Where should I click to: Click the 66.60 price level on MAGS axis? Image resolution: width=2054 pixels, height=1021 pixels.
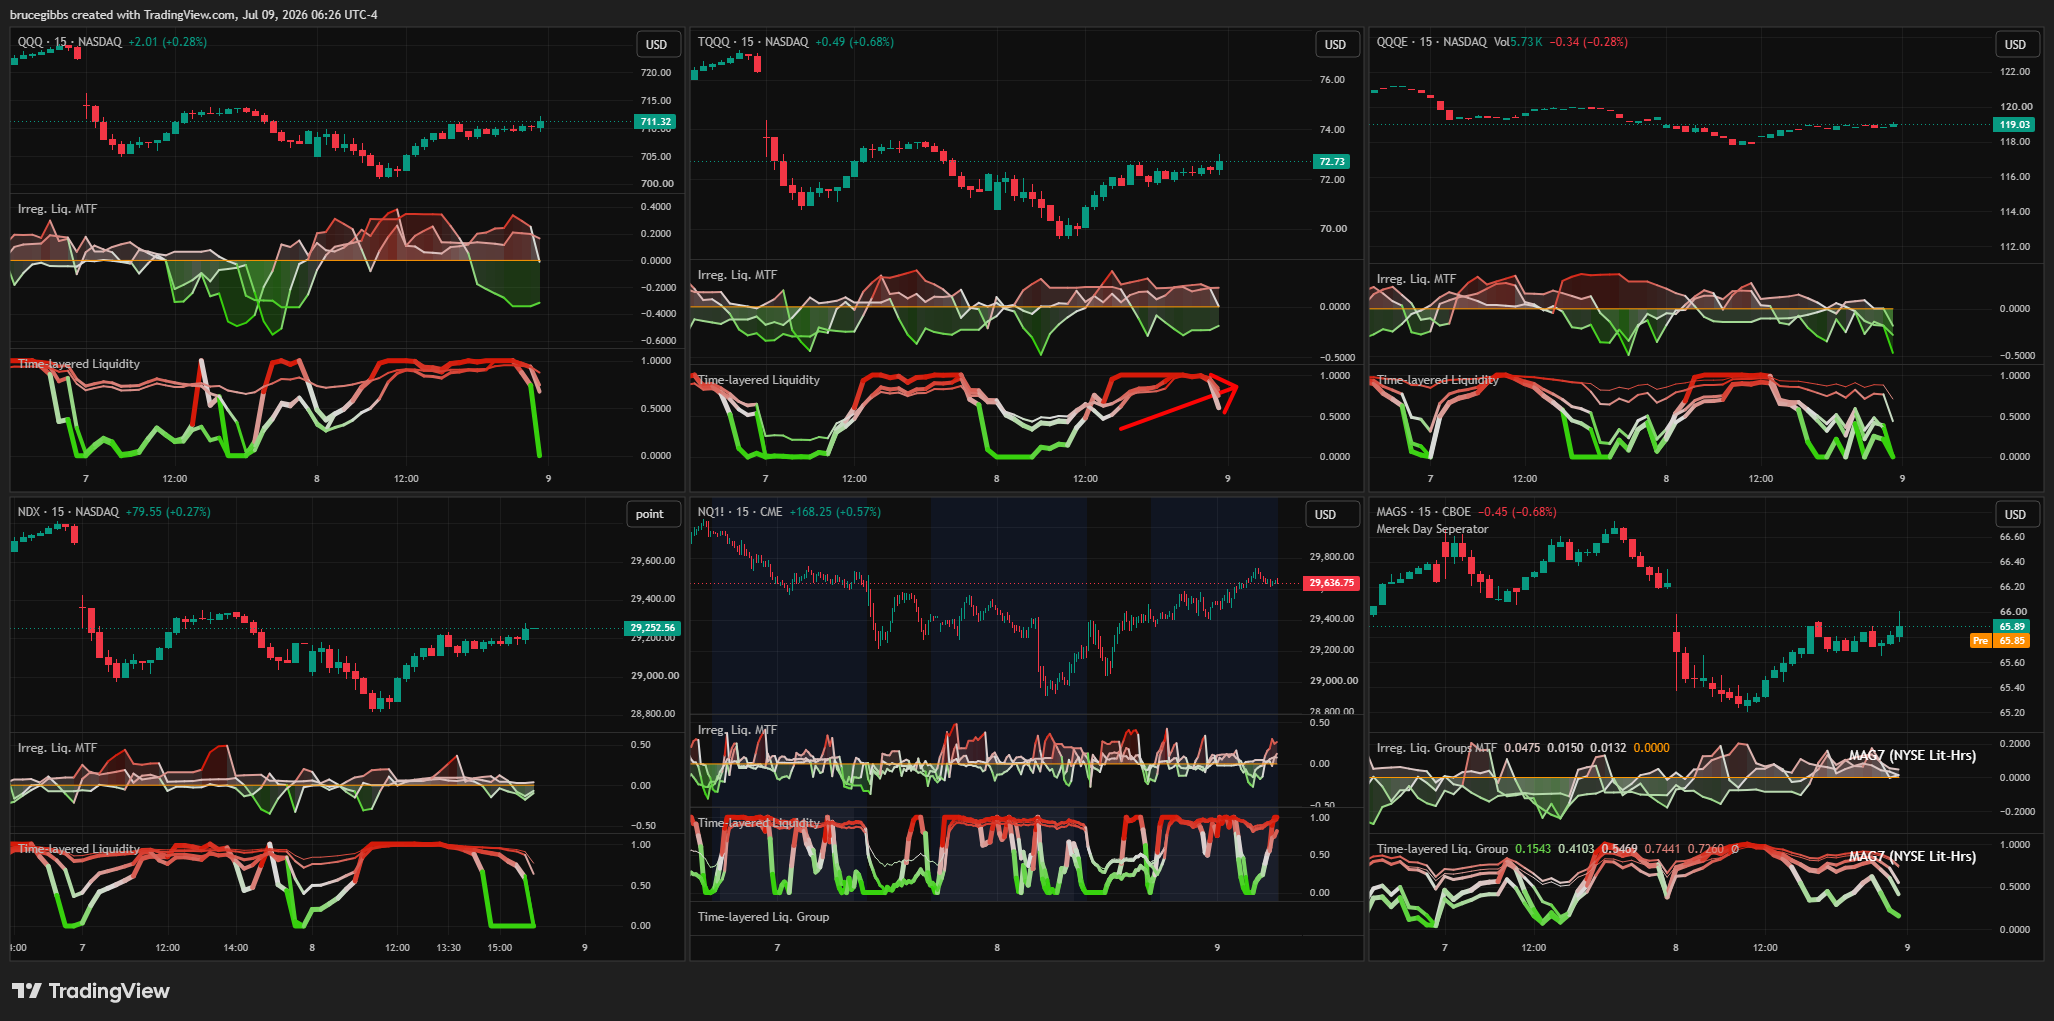(x=2012, y=537)
